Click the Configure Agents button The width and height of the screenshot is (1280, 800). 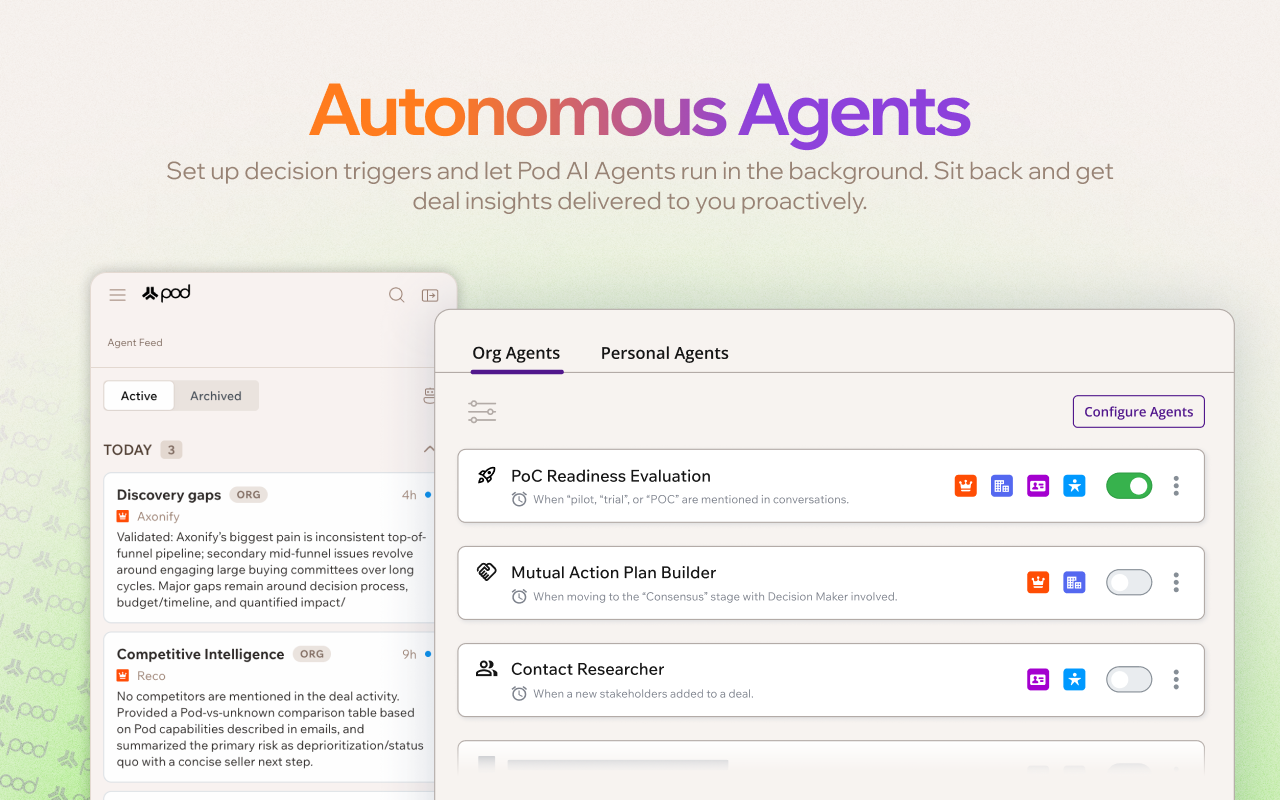click(x=1138, y=412)
